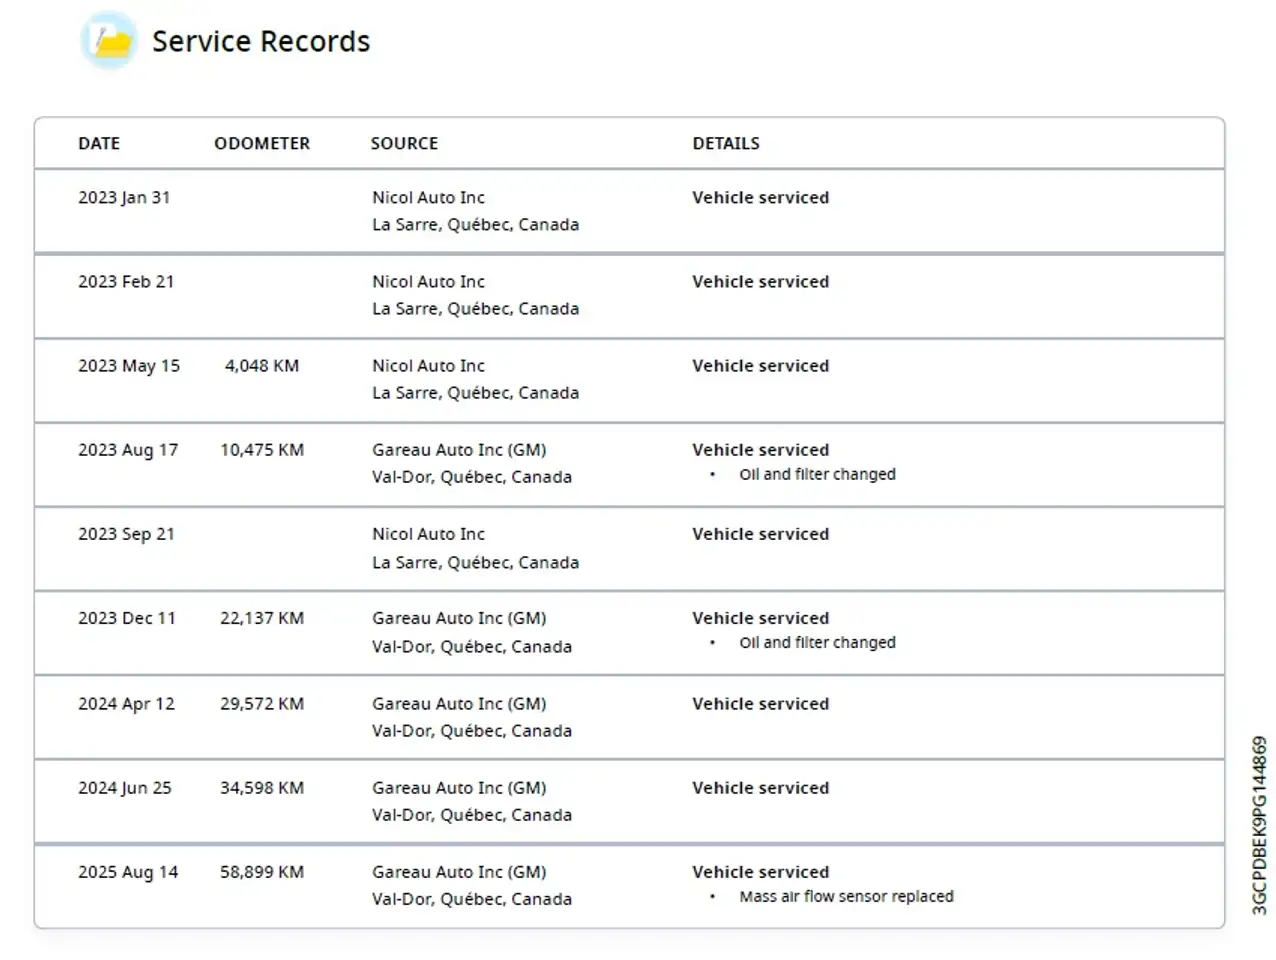This screenshot has width=1276, height=960.
Task: Click Gareau Auto Inc in Aug 17 2023 row
Action: pos(459,450)
